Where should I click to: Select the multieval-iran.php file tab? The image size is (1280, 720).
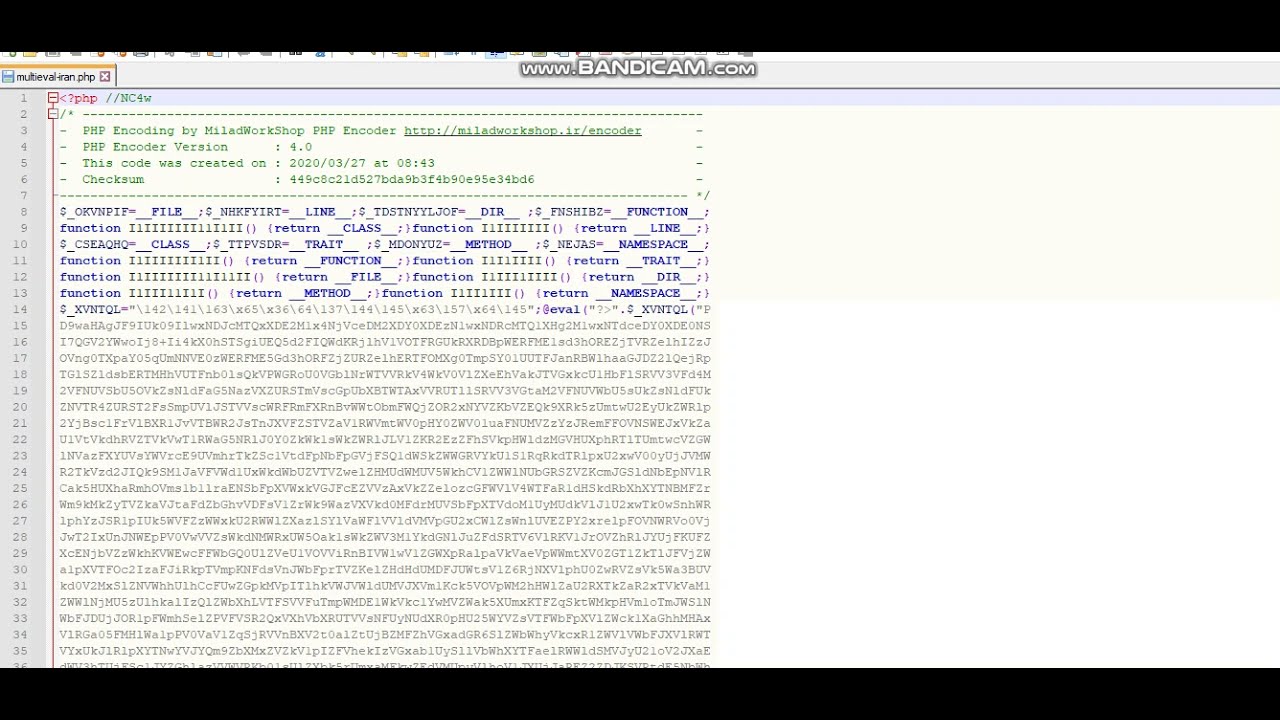pos(57,77)
